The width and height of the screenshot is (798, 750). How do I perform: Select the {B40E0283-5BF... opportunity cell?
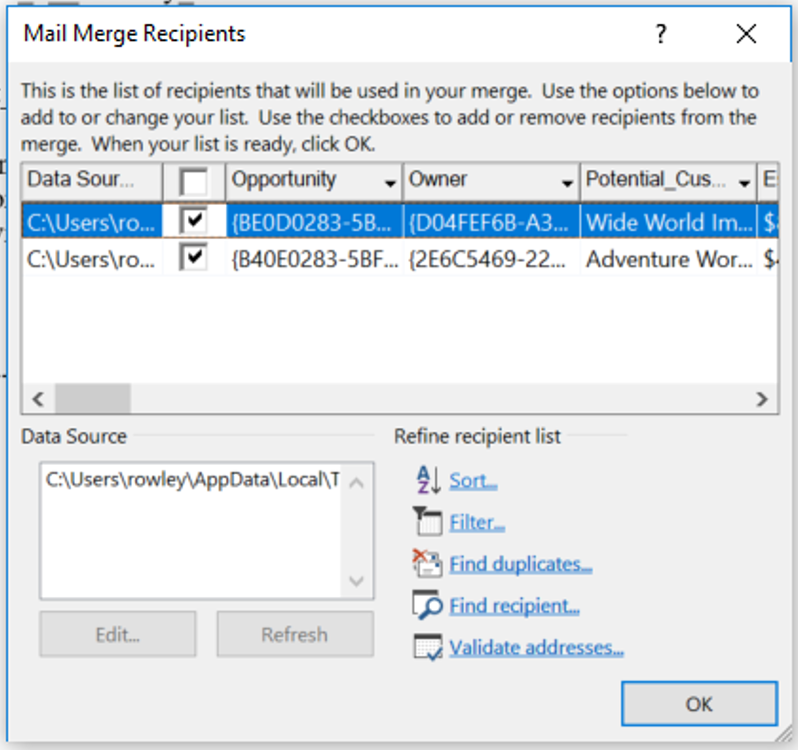coord(314,259)
